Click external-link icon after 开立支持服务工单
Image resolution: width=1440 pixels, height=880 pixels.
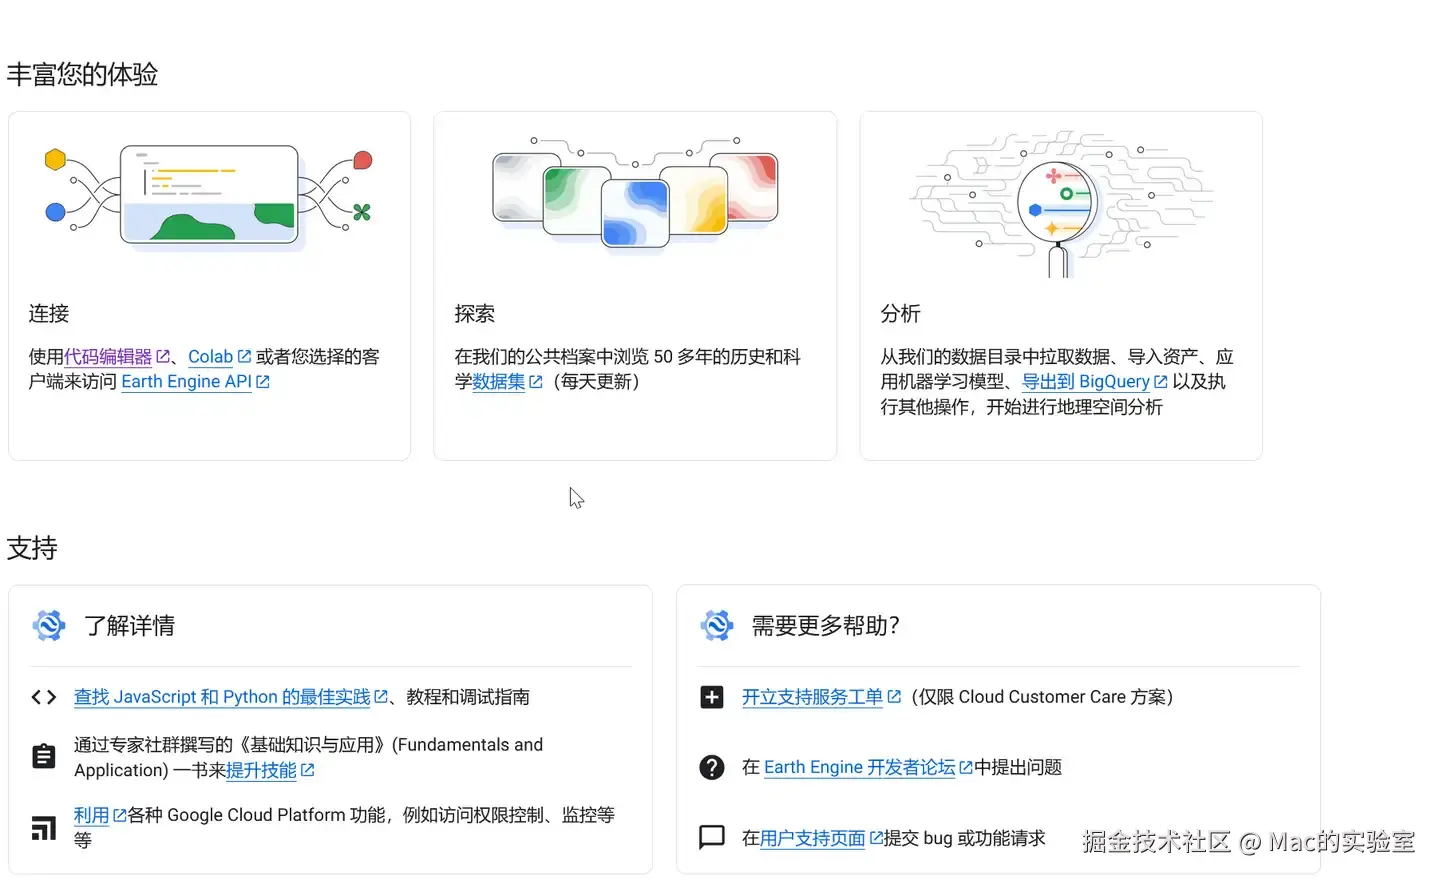point(894,696)
